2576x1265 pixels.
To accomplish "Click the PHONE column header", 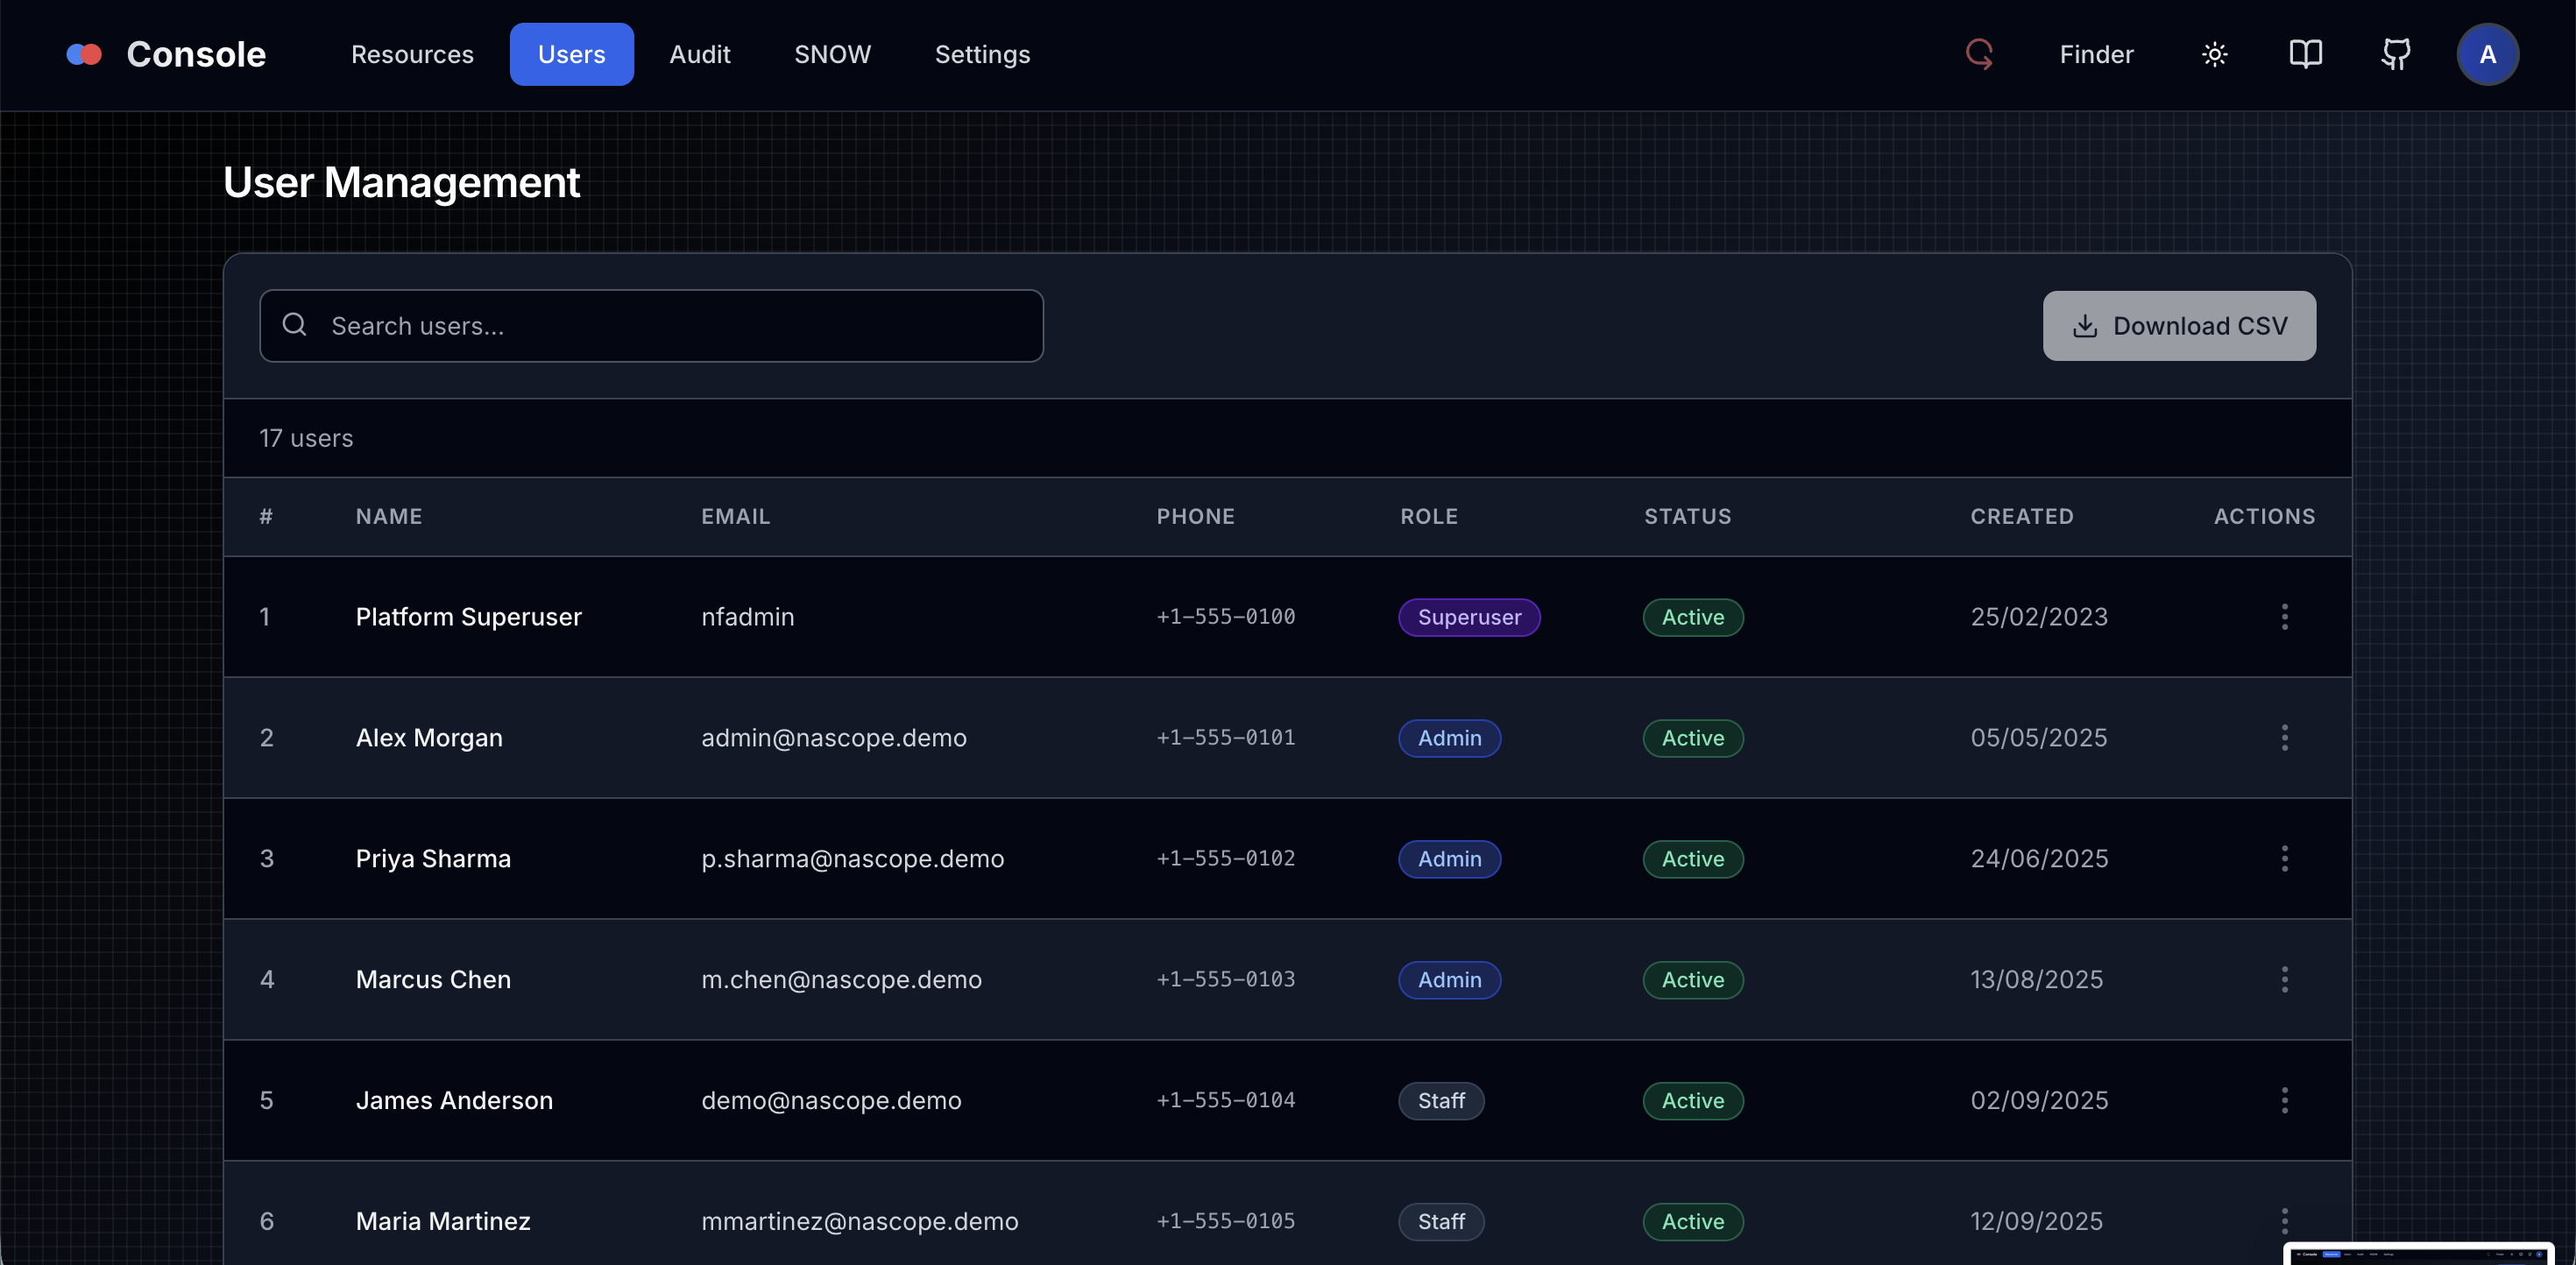I will pyautogui.click(x=1195, y=517).
